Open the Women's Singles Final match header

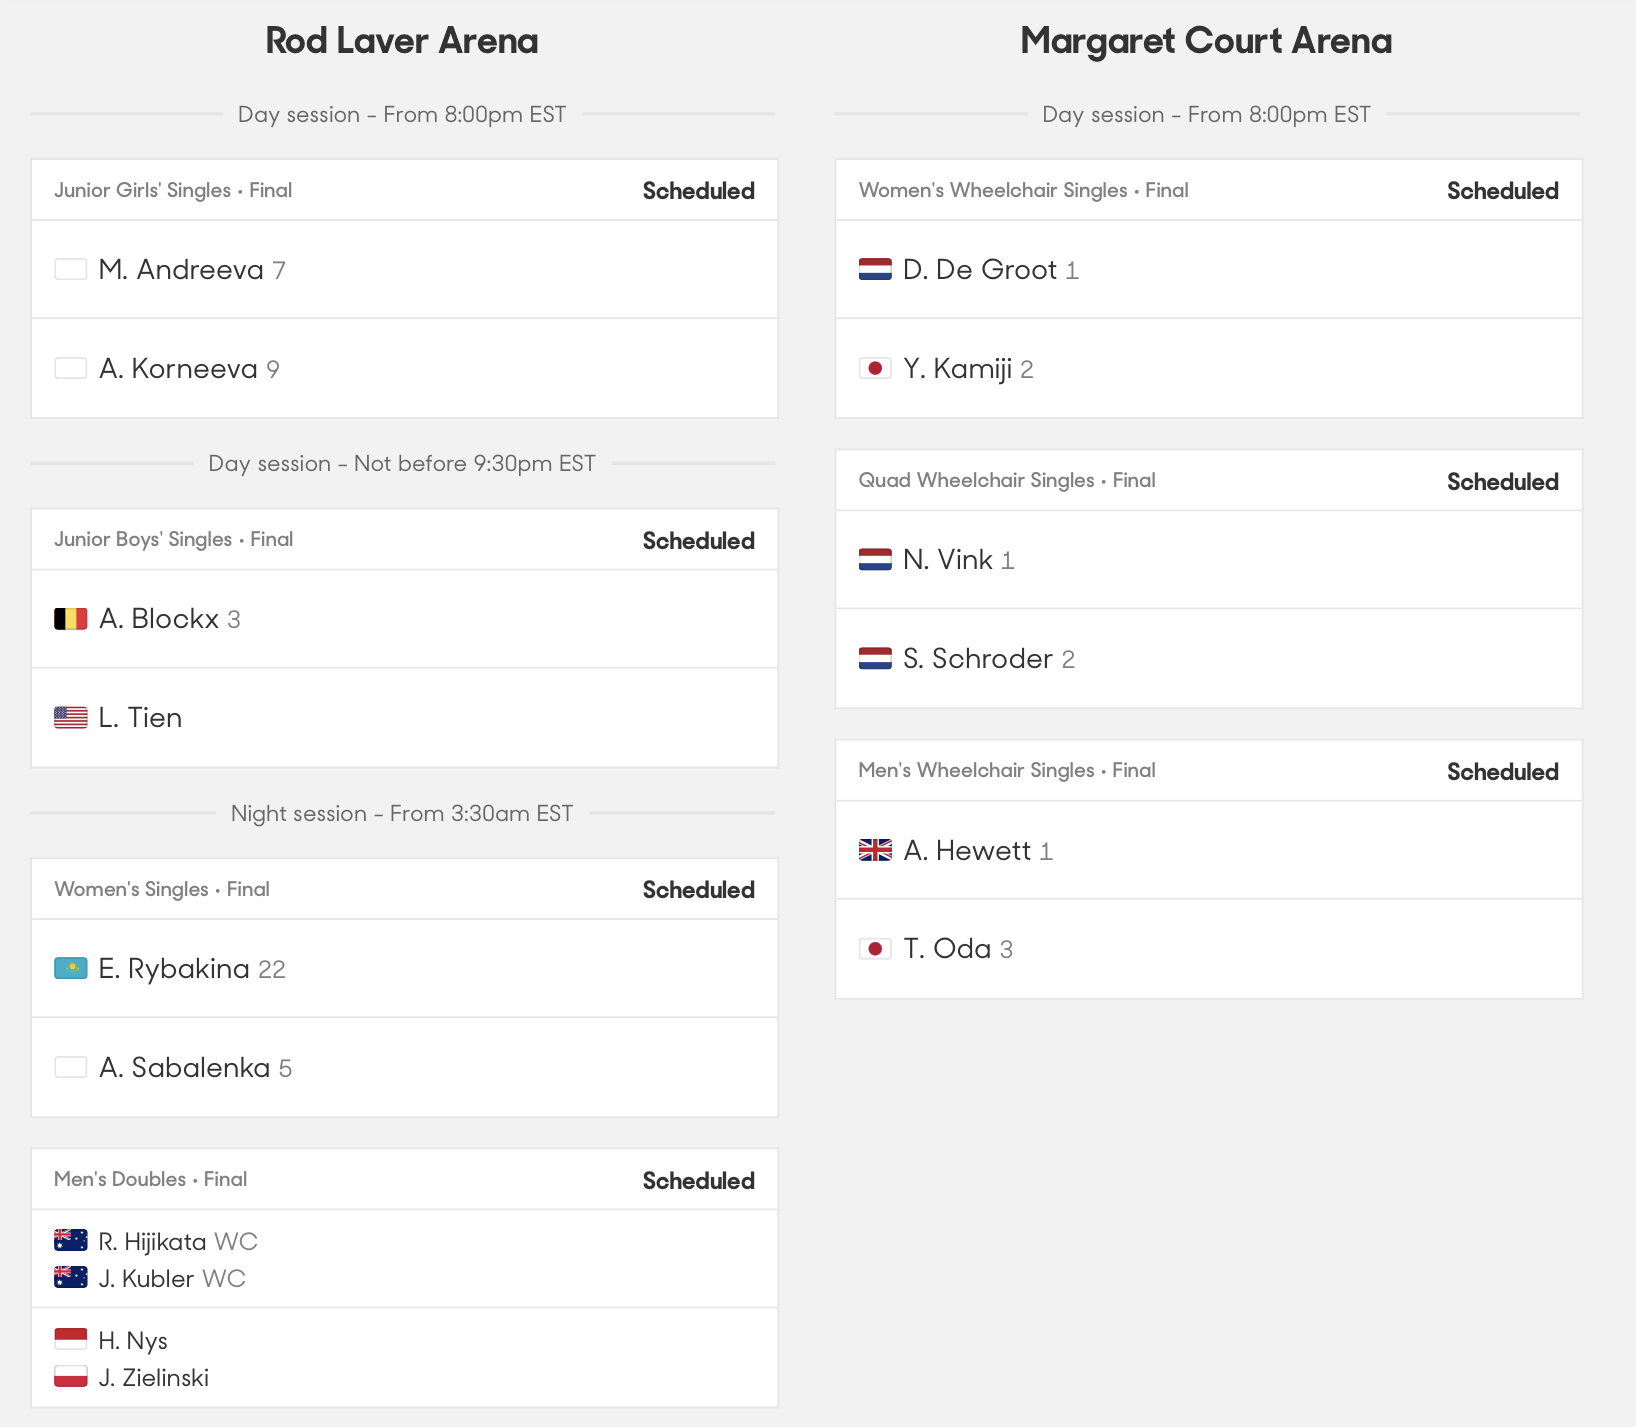click(162, 889)
